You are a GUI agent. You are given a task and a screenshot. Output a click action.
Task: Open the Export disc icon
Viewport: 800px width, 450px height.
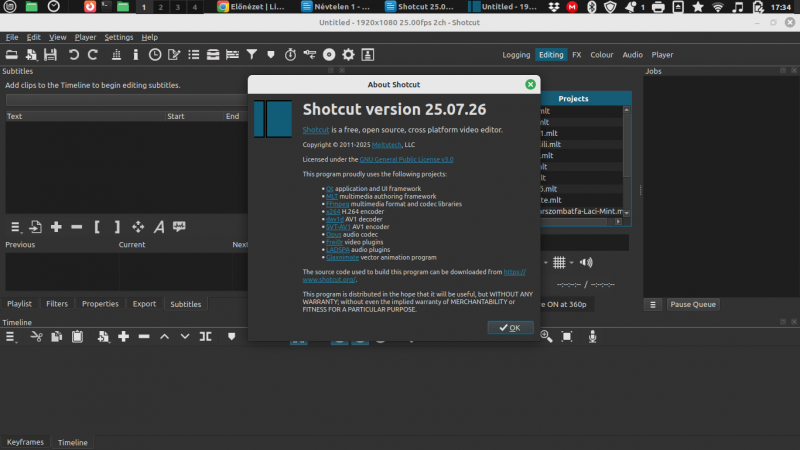click(329, 55)
